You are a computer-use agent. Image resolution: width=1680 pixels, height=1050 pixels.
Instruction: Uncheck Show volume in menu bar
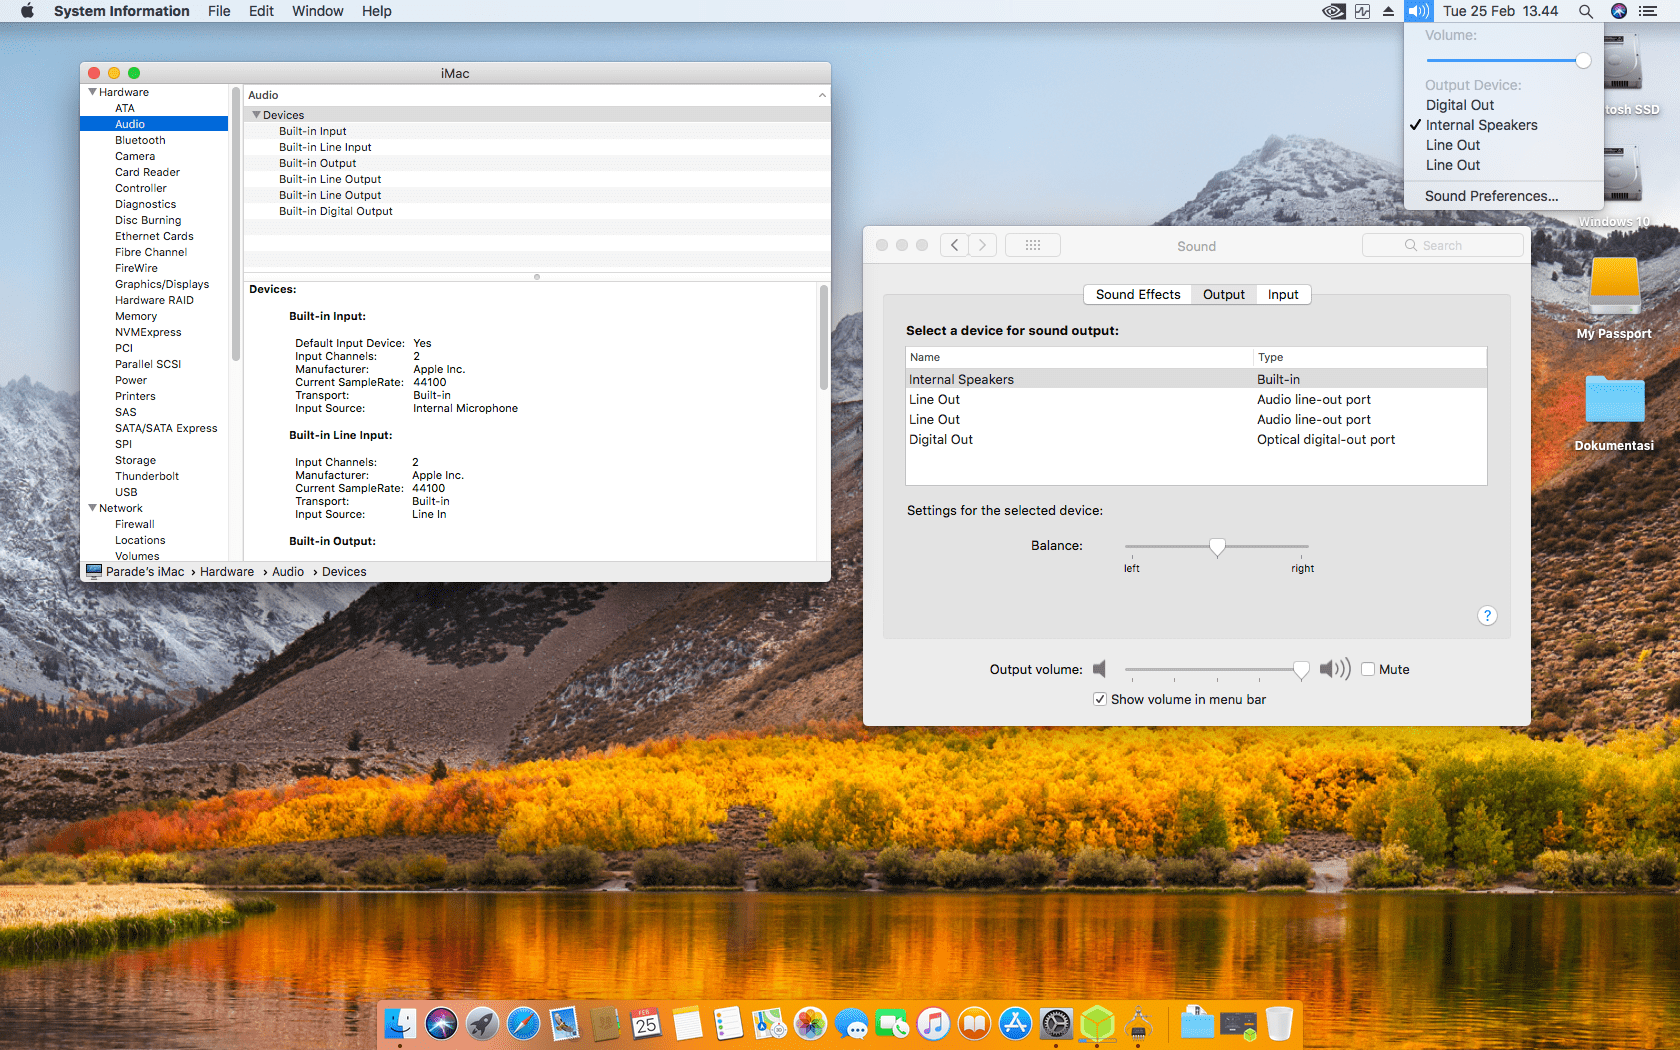(x=1100, y=700)
